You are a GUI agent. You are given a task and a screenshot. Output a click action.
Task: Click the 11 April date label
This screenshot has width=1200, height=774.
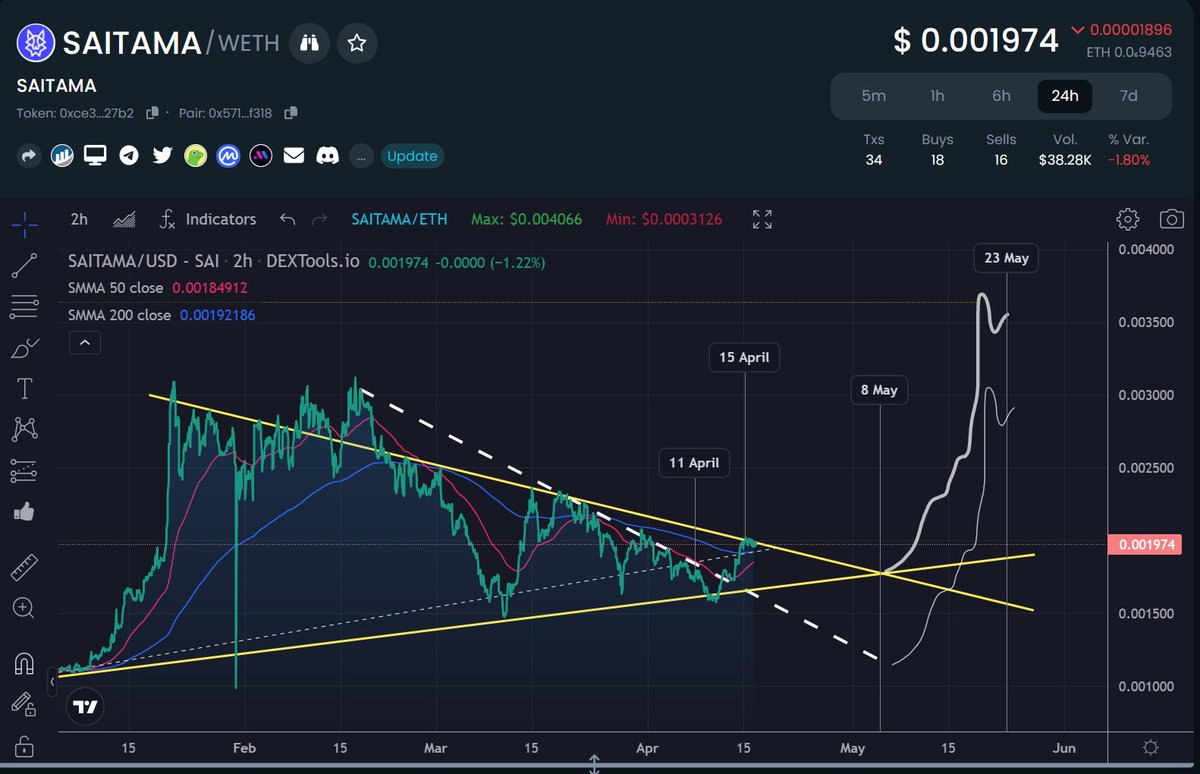coord(695,463)
